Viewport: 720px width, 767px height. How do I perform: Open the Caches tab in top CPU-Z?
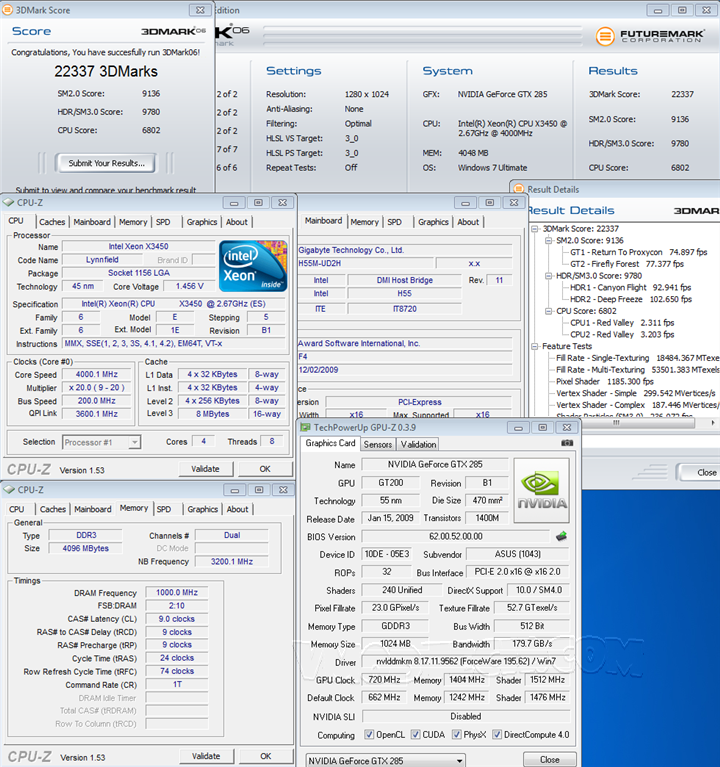[52, 222]
